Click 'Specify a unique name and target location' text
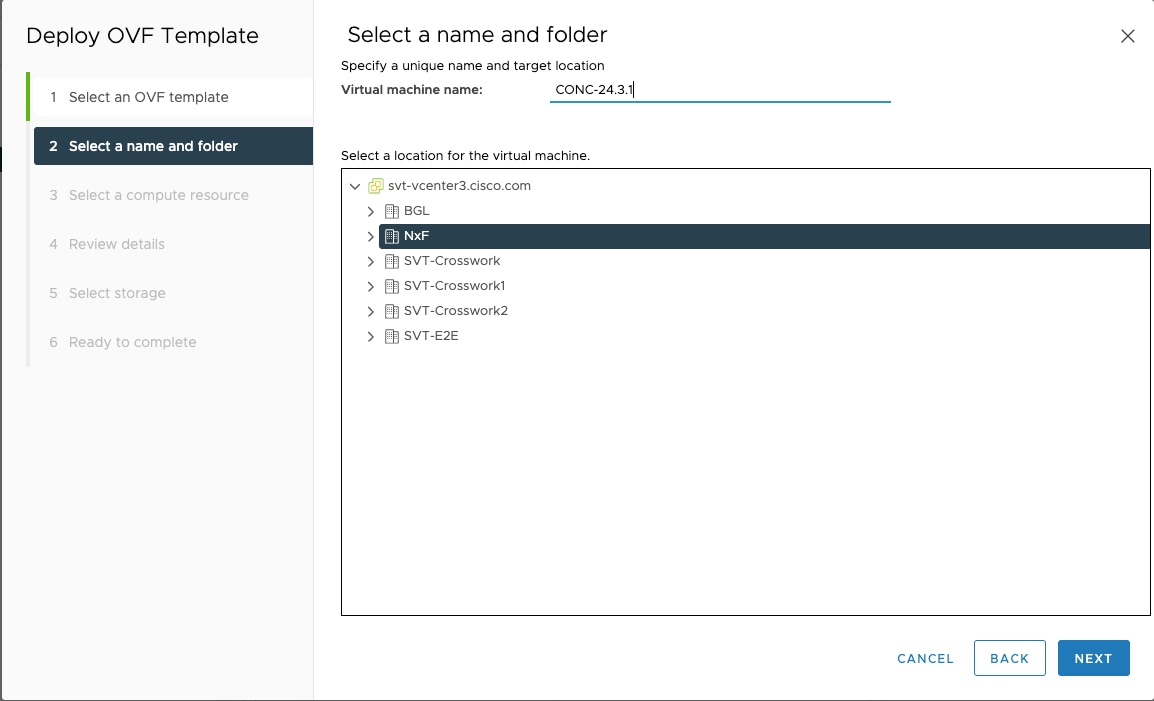Screen dimensions: 1154x701 (472, 66)
